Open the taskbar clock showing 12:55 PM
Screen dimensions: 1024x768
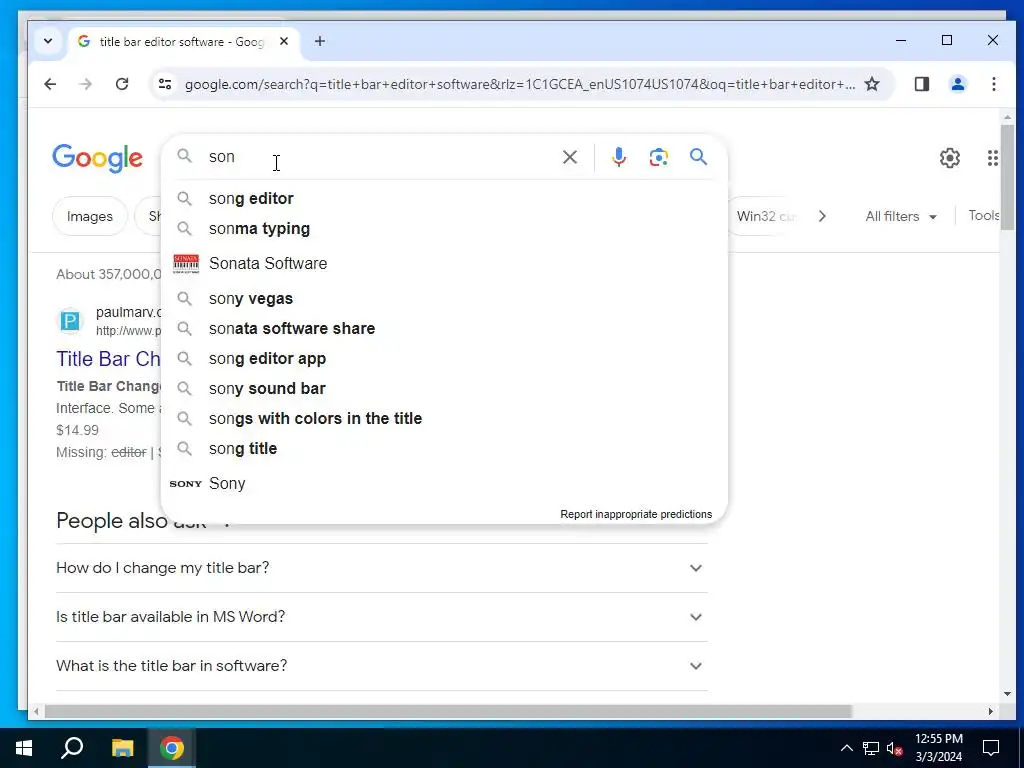pos(938,748)
